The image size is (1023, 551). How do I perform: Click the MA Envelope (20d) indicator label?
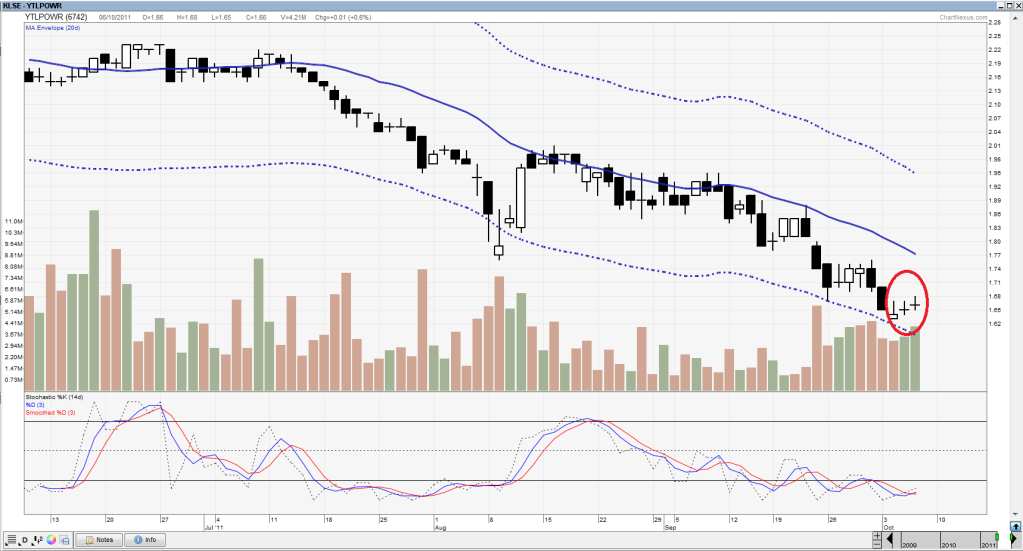(55, 28)
